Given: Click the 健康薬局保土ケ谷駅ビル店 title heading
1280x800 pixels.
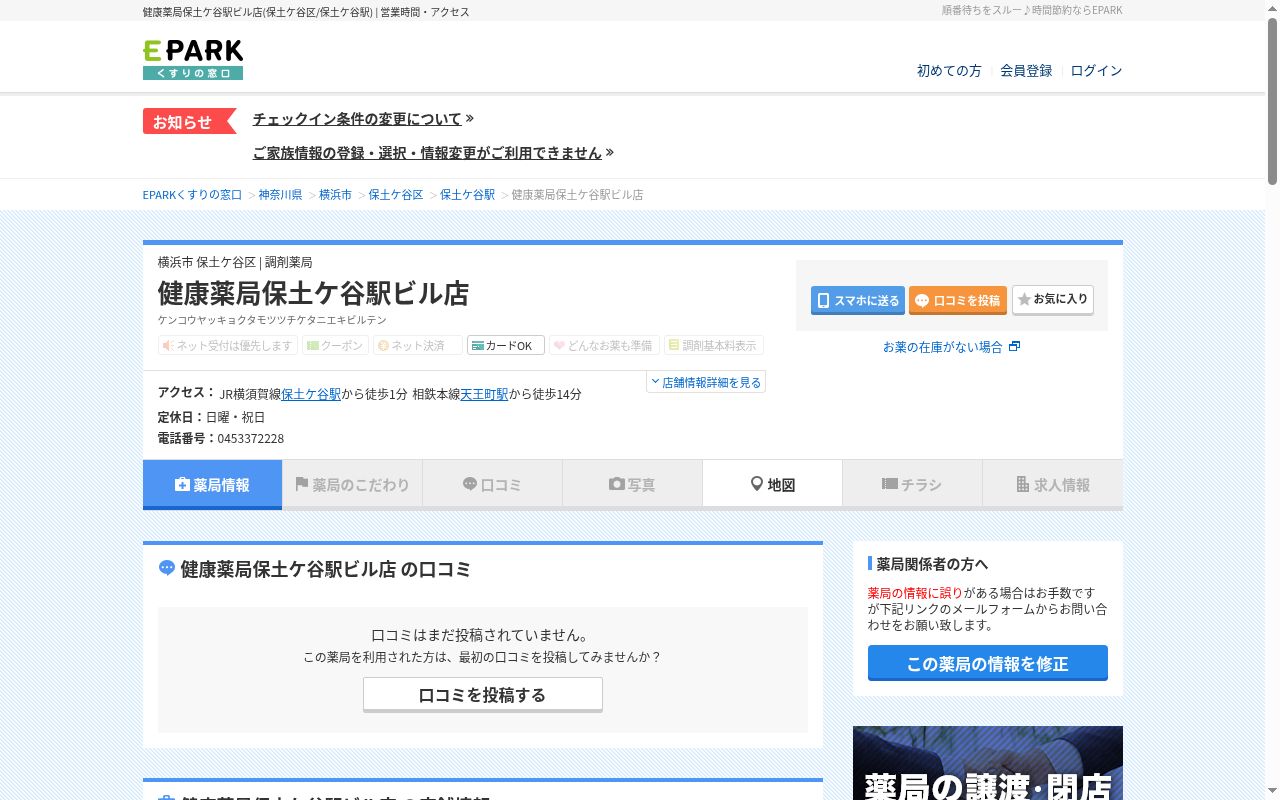Looking at the screenshot, I should [x=313, y=293].
